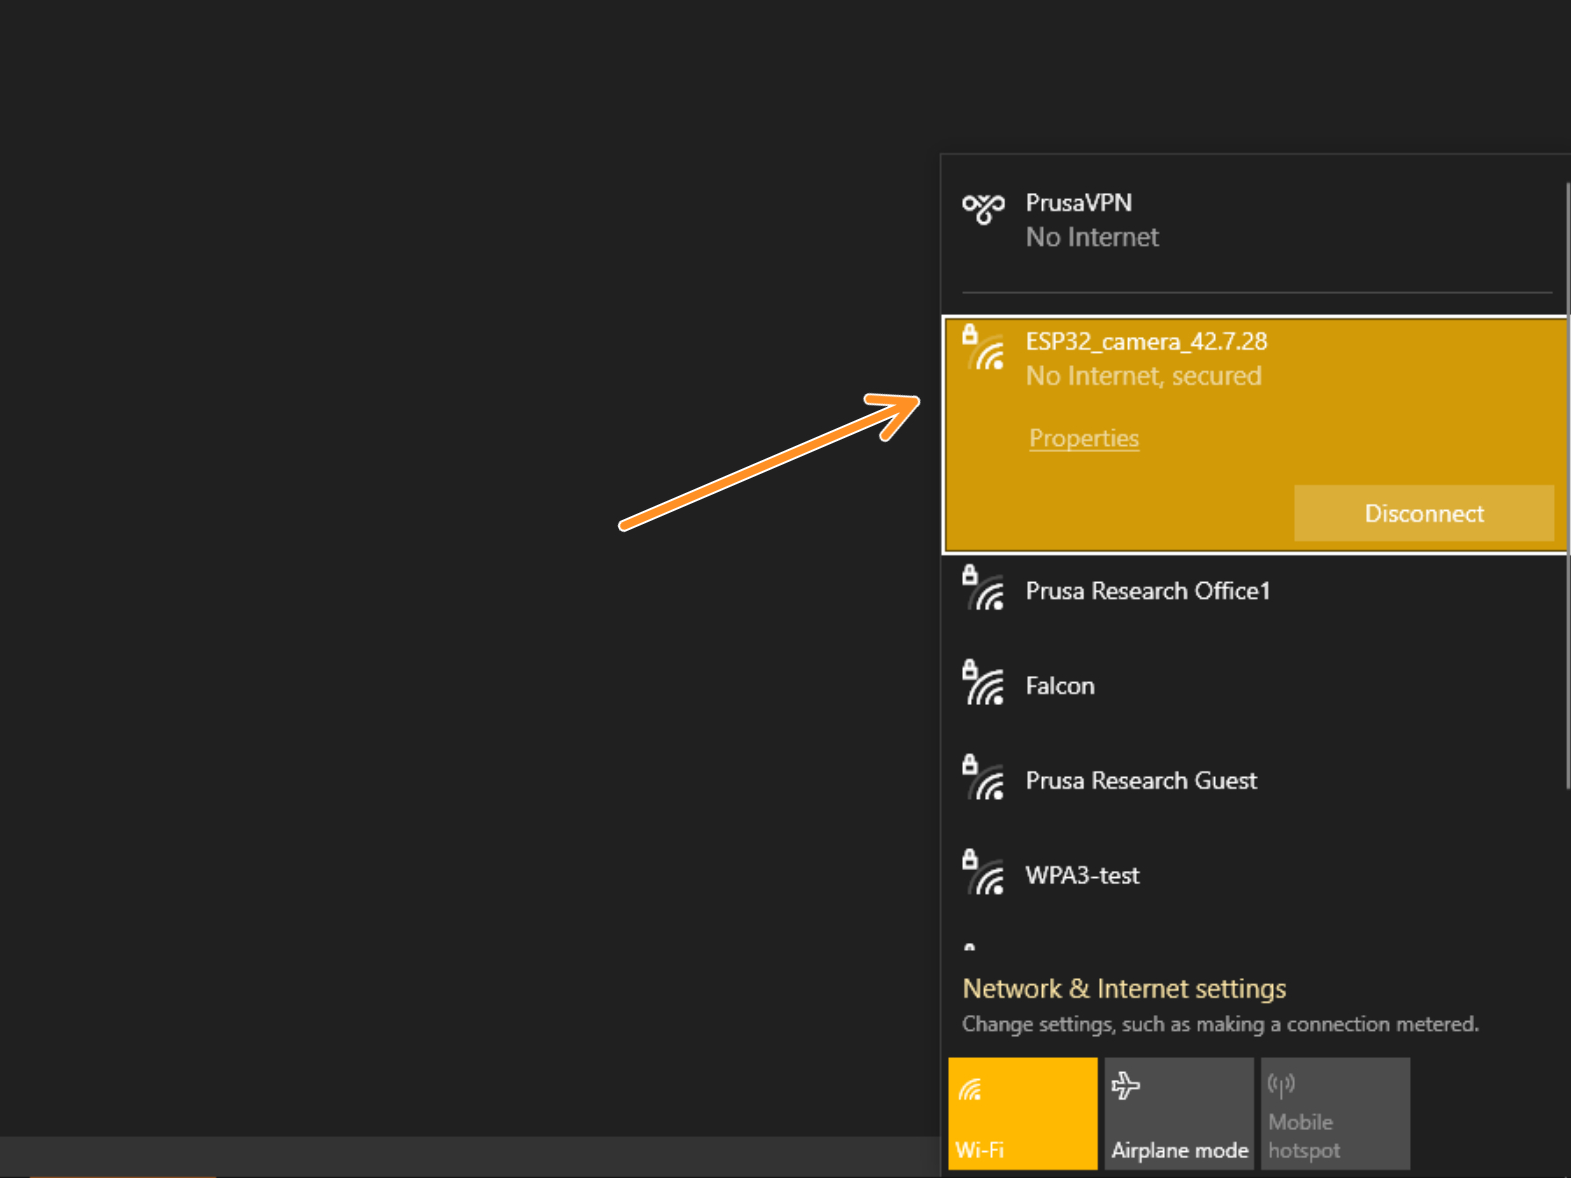Click the network list scrollbar
The image size is (1571, 1178).
click(1567, 485)
